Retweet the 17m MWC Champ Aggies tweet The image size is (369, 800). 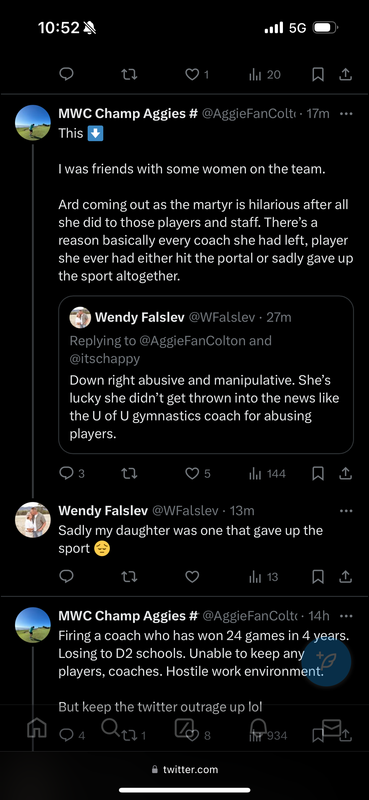tap(129, 473)
